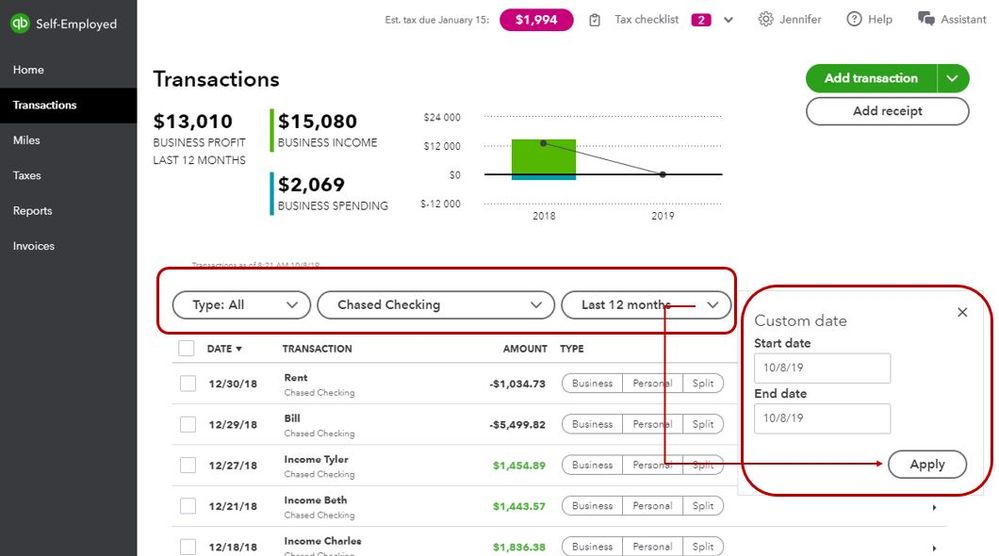
Task: Select the Rent transaction checkbox
Action: coord(188,383)
